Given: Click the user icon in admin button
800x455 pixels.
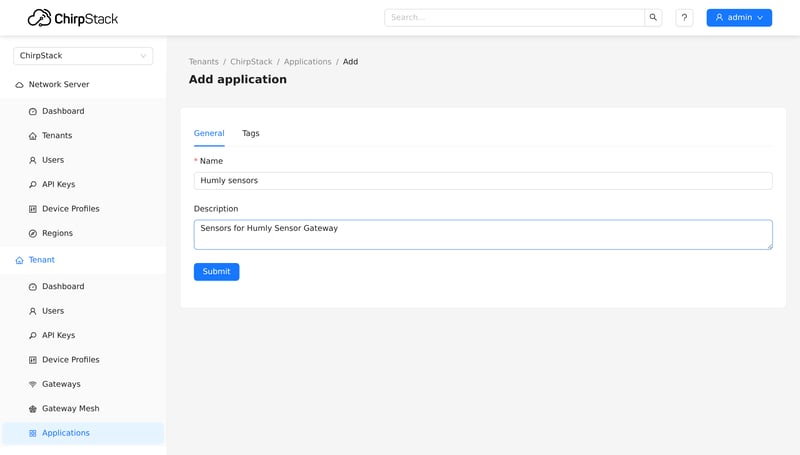Looking at the screenshot, I should click(719, 17).
